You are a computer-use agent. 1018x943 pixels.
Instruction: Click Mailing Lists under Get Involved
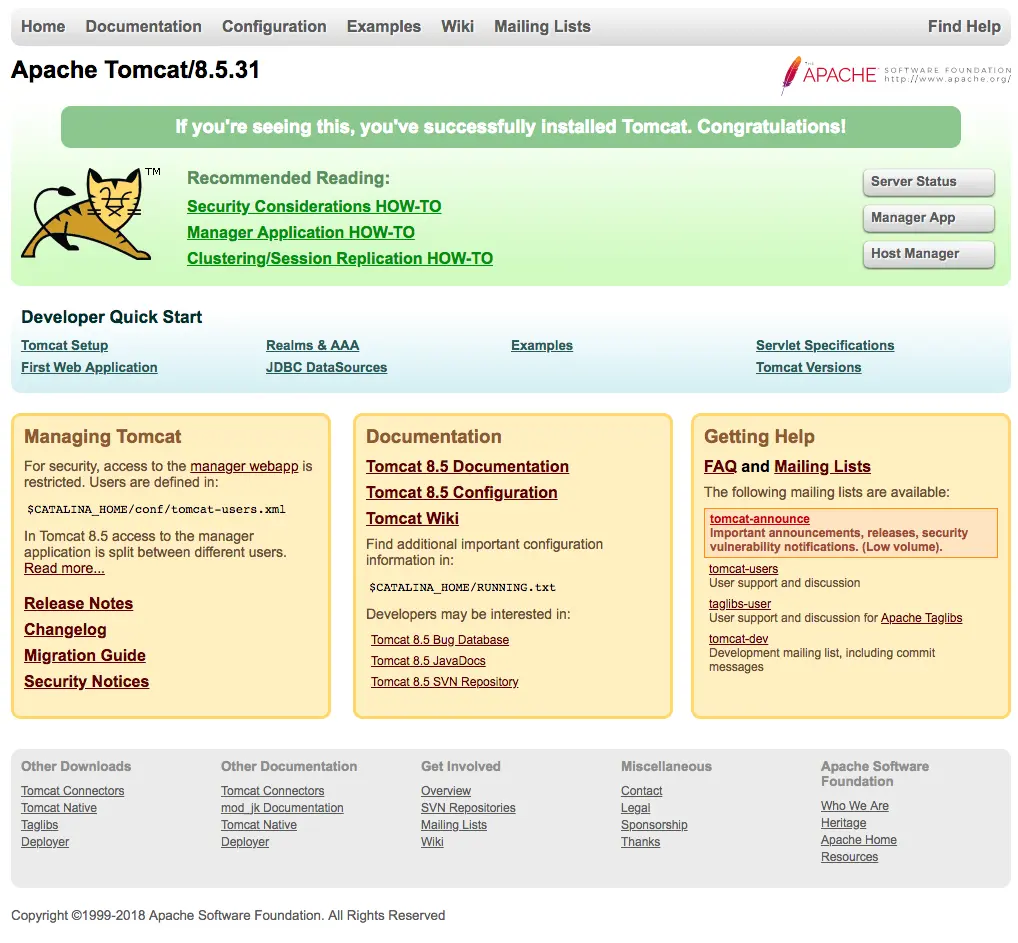tap(453, 825)
